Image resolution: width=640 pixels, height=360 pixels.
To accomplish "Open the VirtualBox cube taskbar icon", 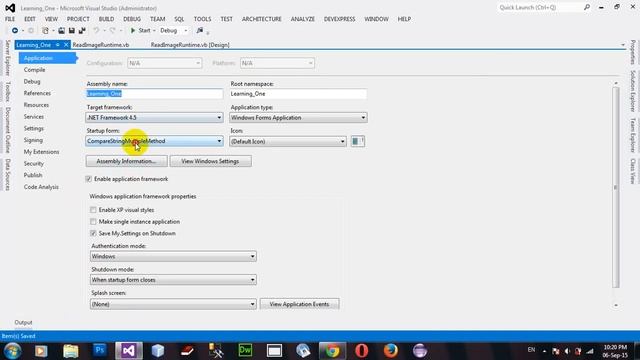I will 158,351.
